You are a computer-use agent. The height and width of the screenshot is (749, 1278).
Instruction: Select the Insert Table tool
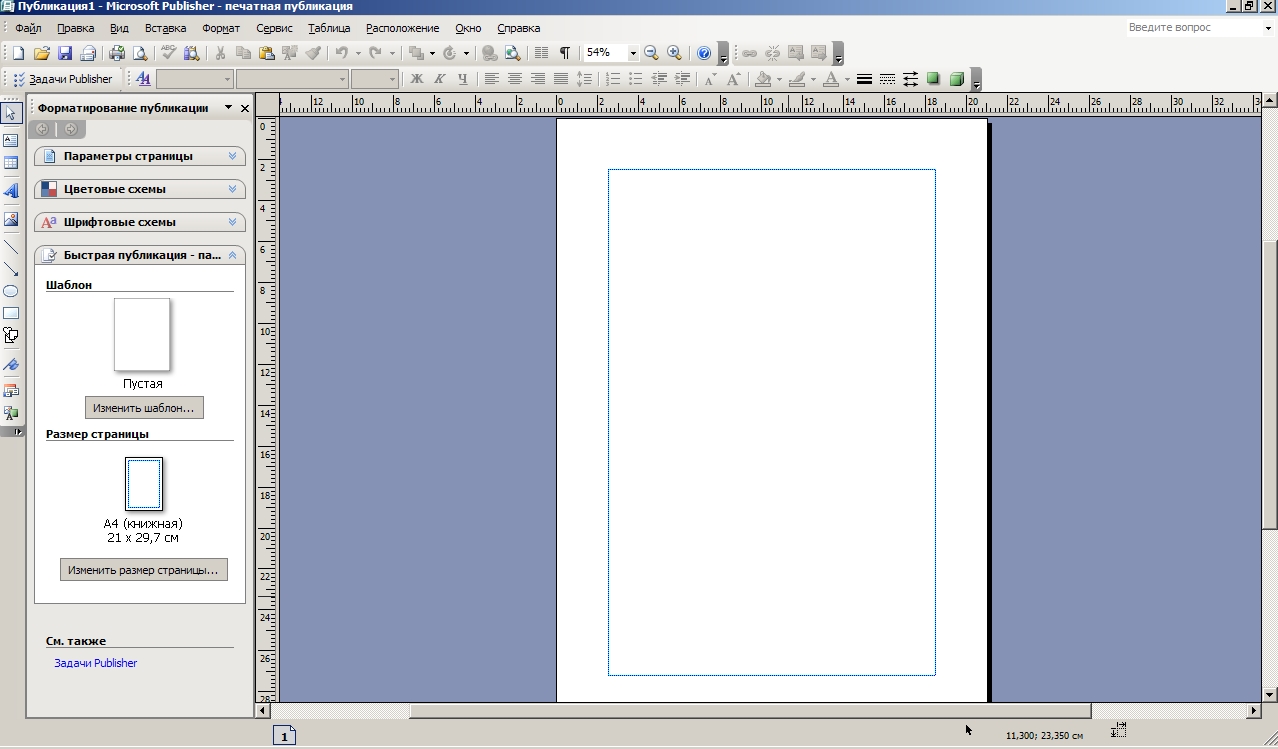11,163
